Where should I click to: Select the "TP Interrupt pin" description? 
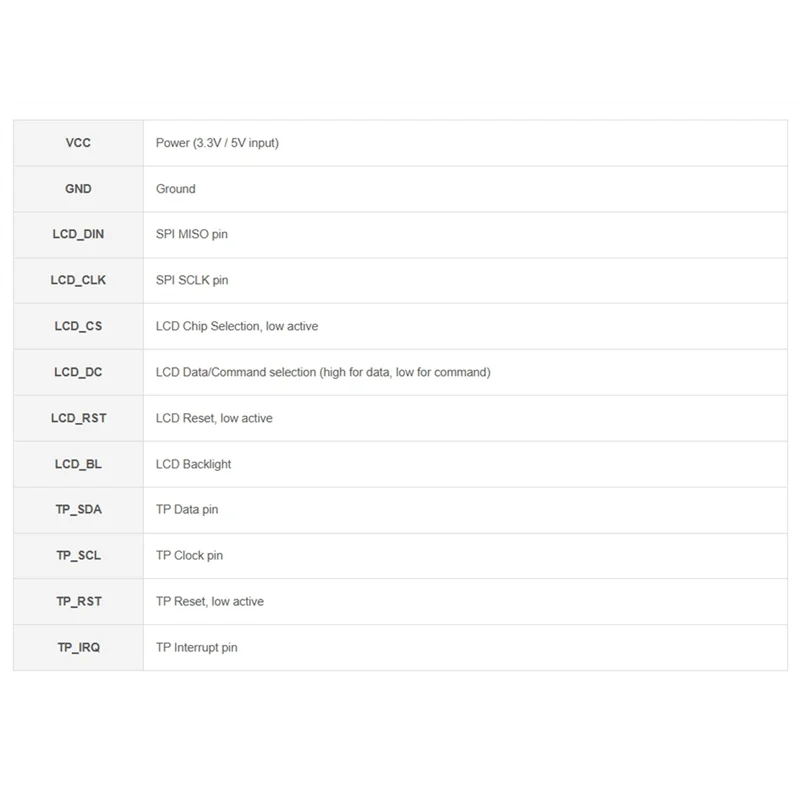tap(197, 647)
